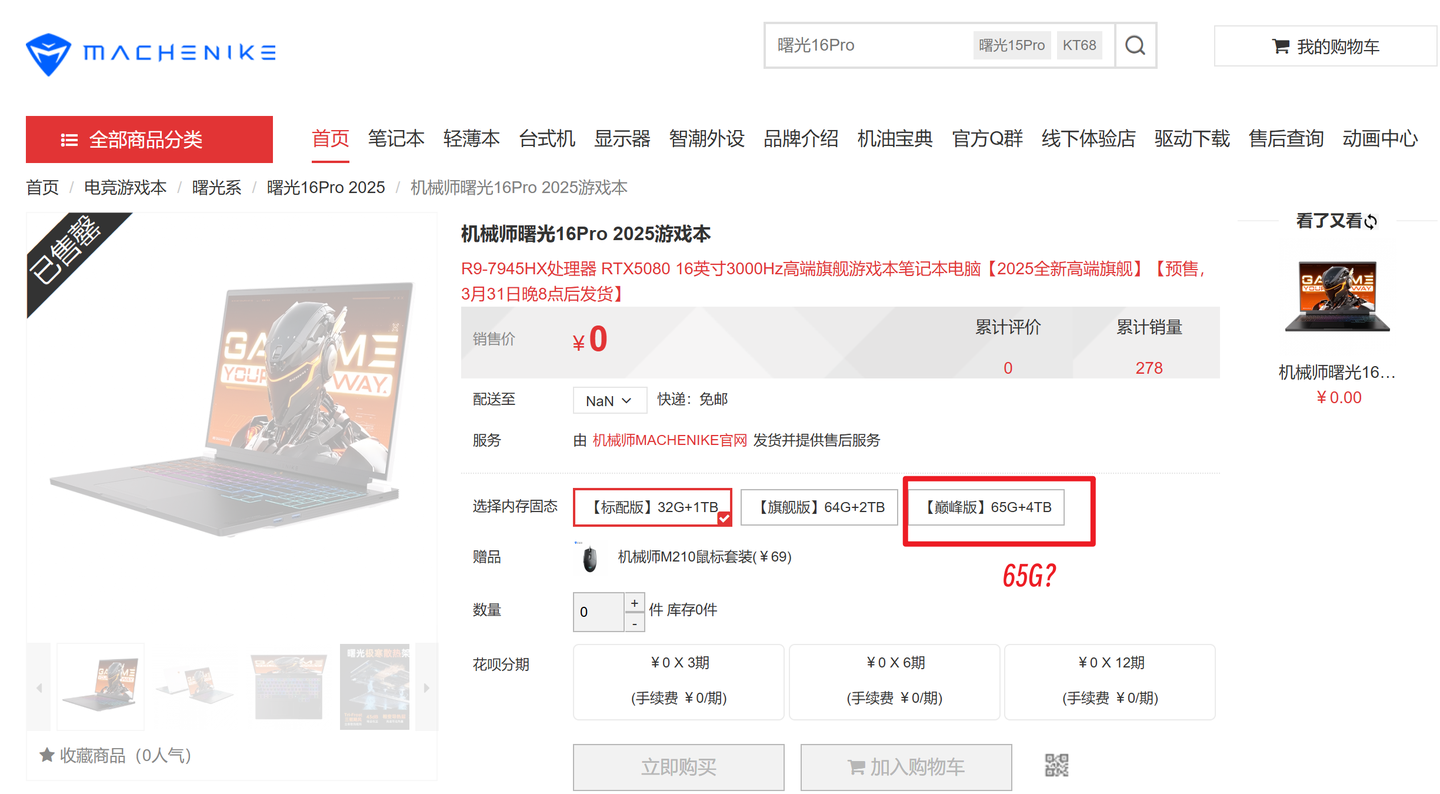Open the 笔记本 menu item
Image resolution: width=1440 pixels, height=794 pixels.
tap(396, 139)
